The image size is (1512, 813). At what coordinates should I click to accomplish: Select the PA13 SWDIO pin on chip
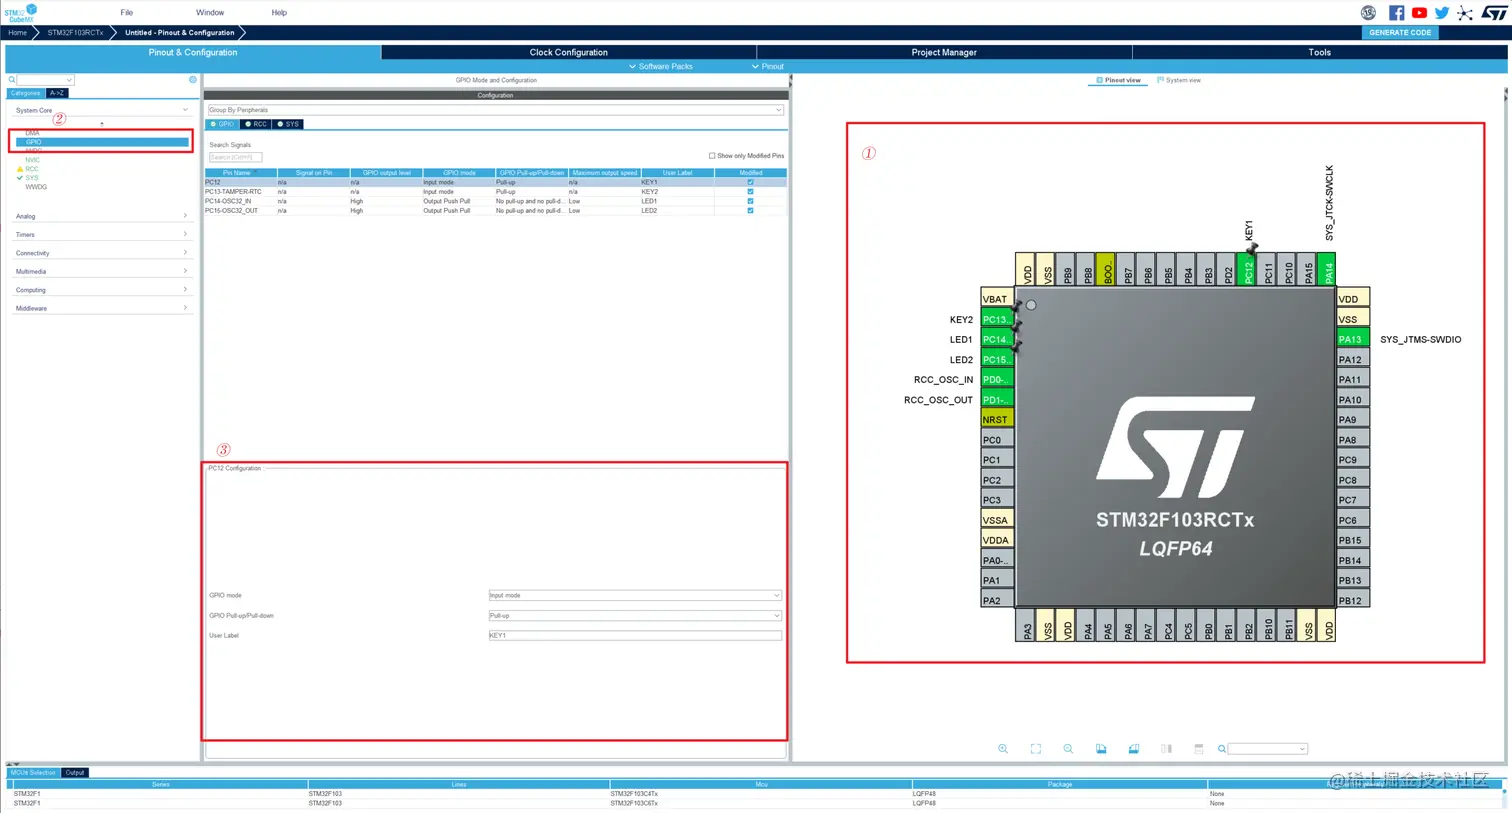[1352, 339]
